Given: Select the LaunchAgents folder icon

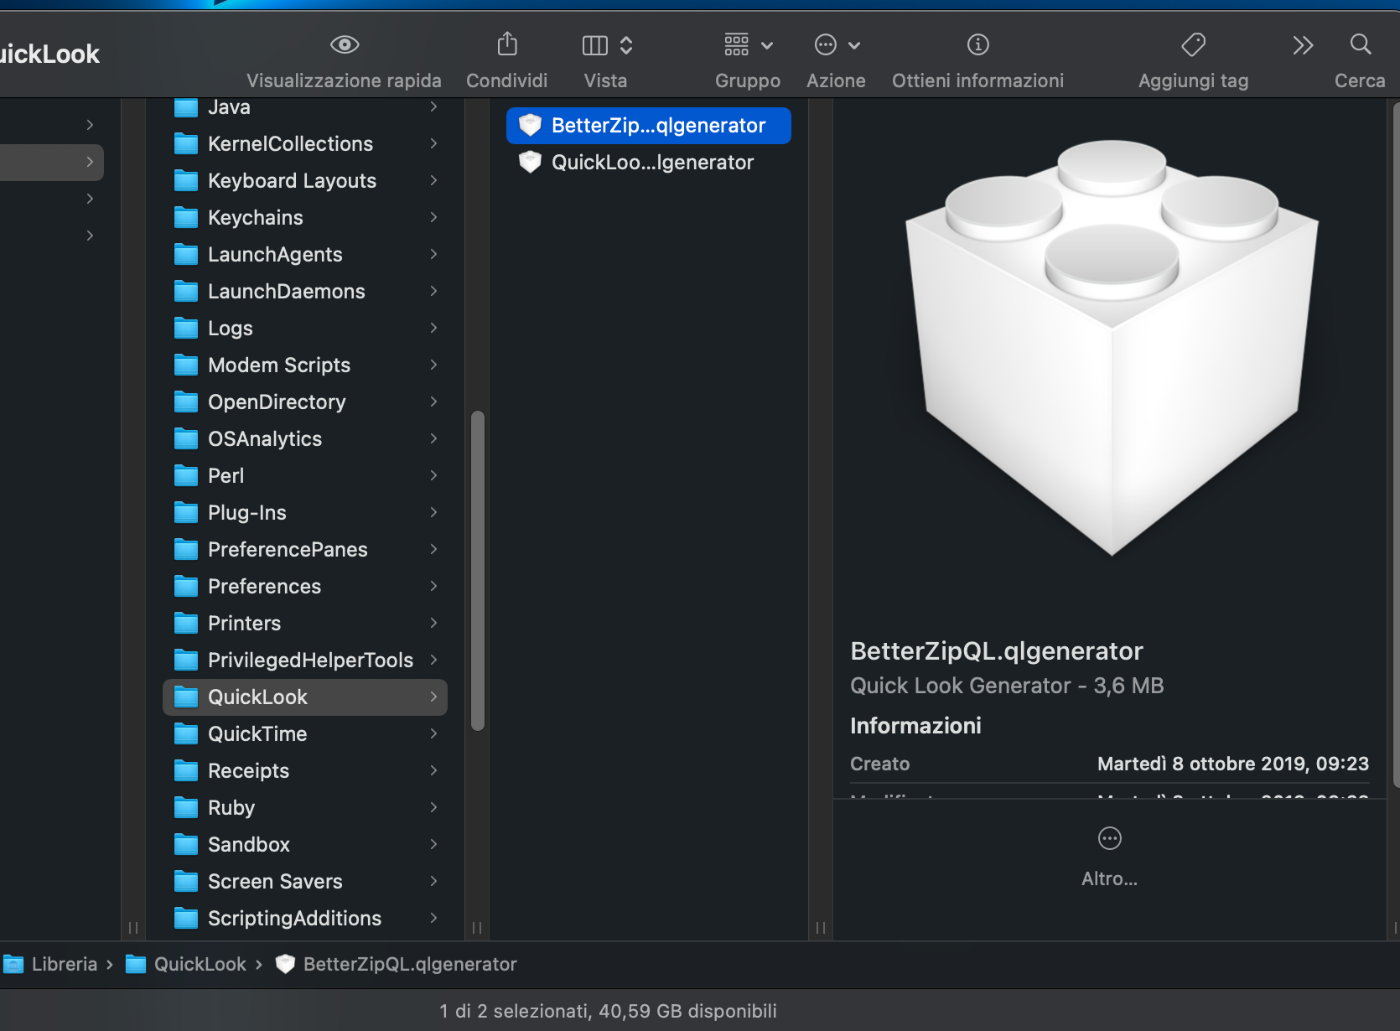Looking at the screenshot, I should point(186,255).
